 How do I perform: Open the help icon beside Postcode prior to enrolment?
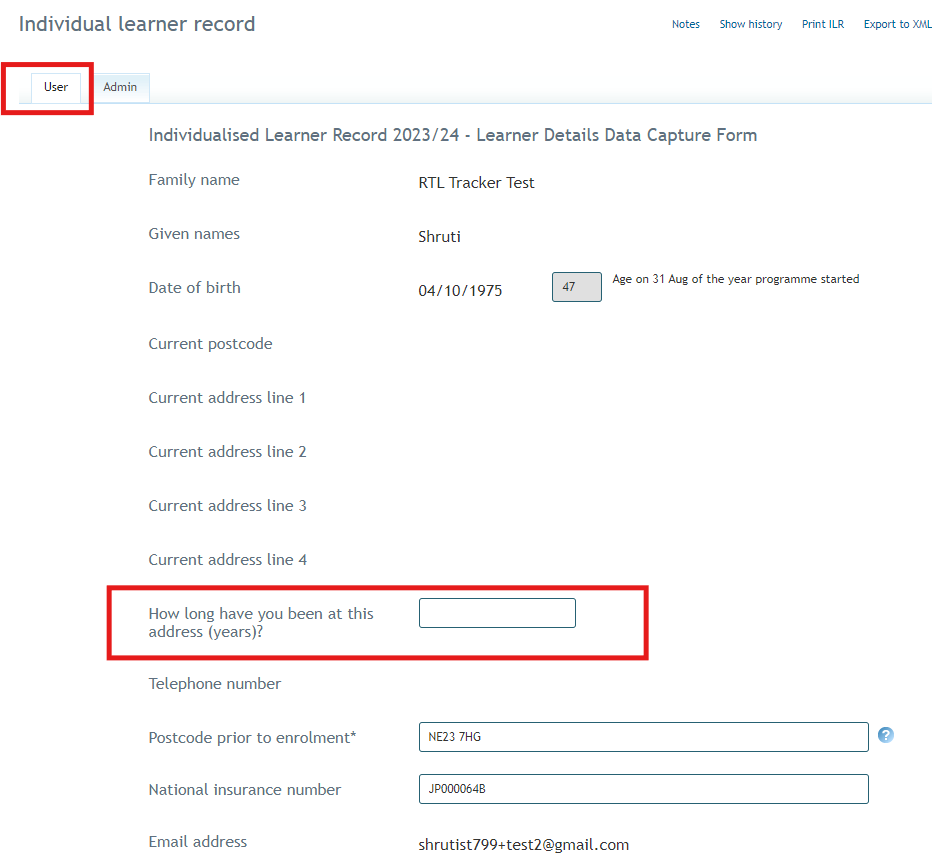885,735
